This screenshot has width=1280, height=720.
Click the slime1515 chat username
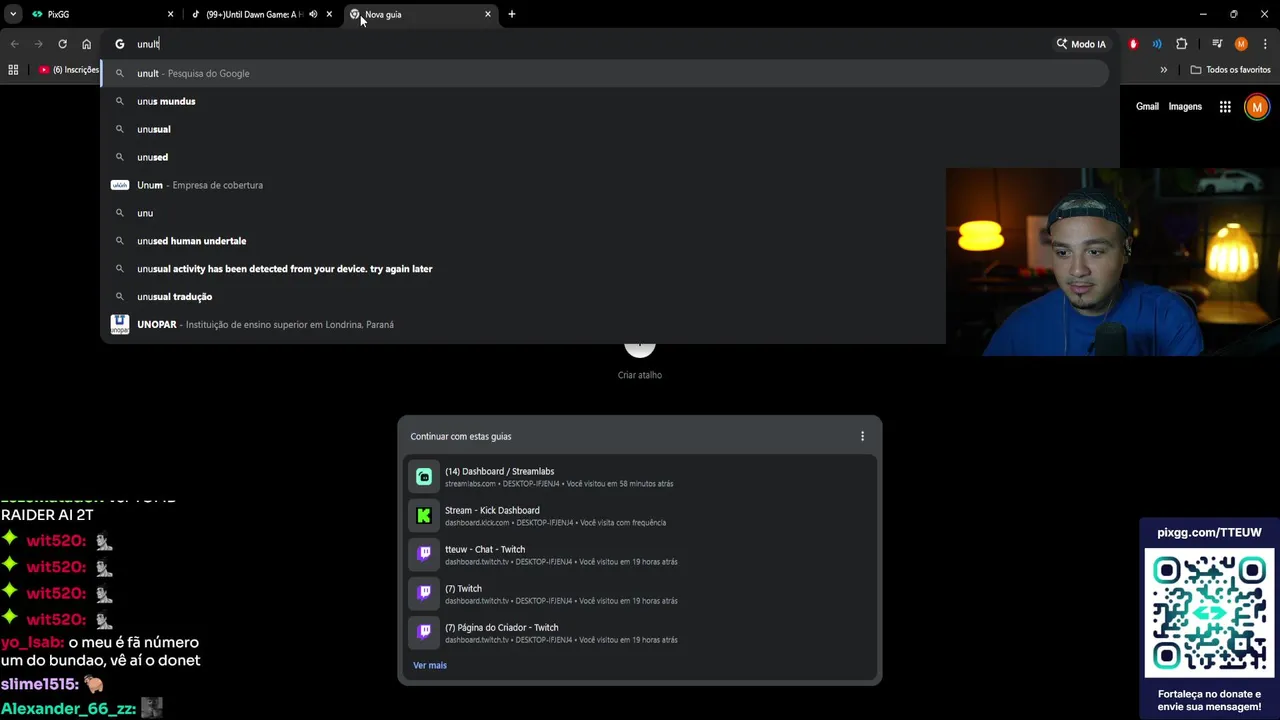click(x=37, y=684)
